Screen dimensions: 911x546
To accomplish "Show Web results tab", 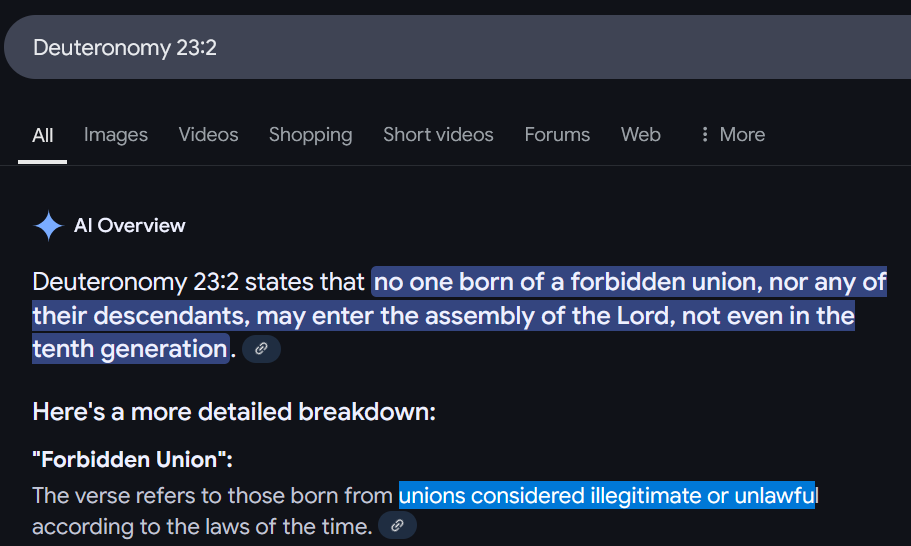I will point(640,135).
